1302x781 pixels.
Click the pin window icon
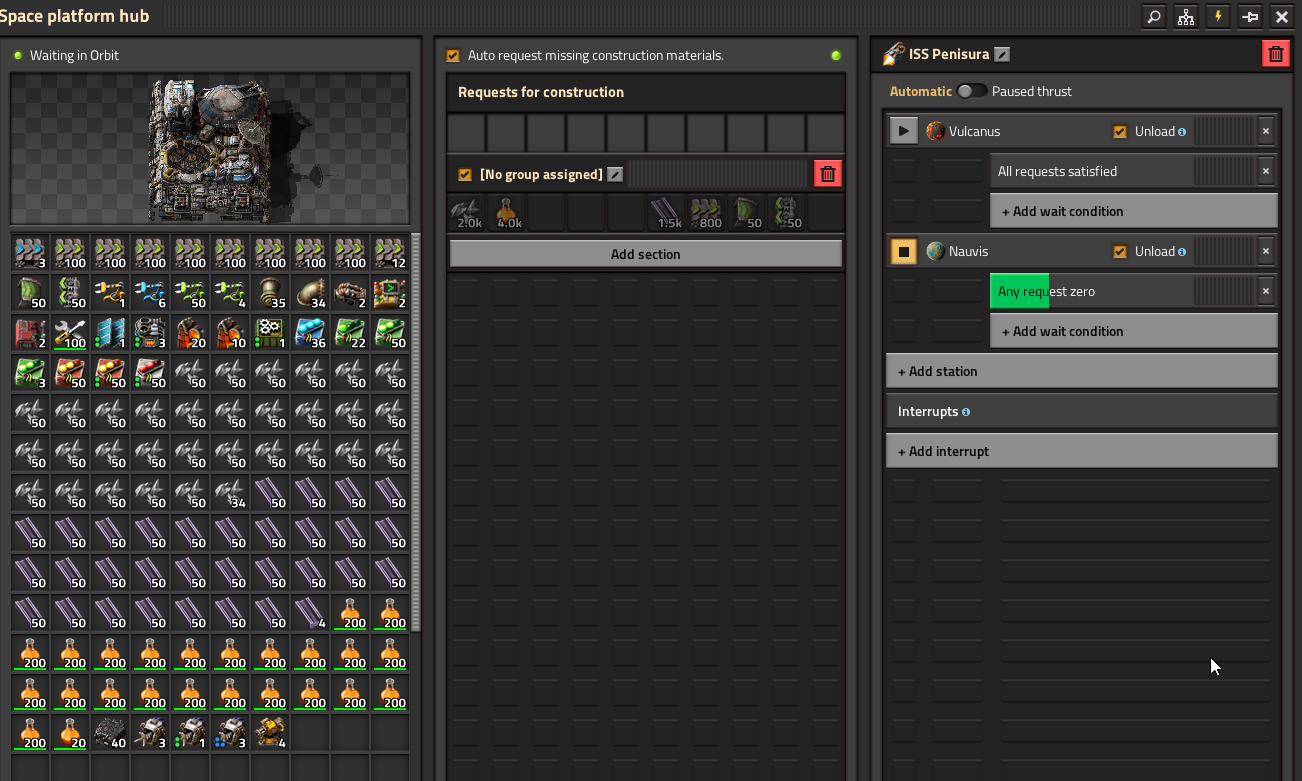pos(1250,17)
